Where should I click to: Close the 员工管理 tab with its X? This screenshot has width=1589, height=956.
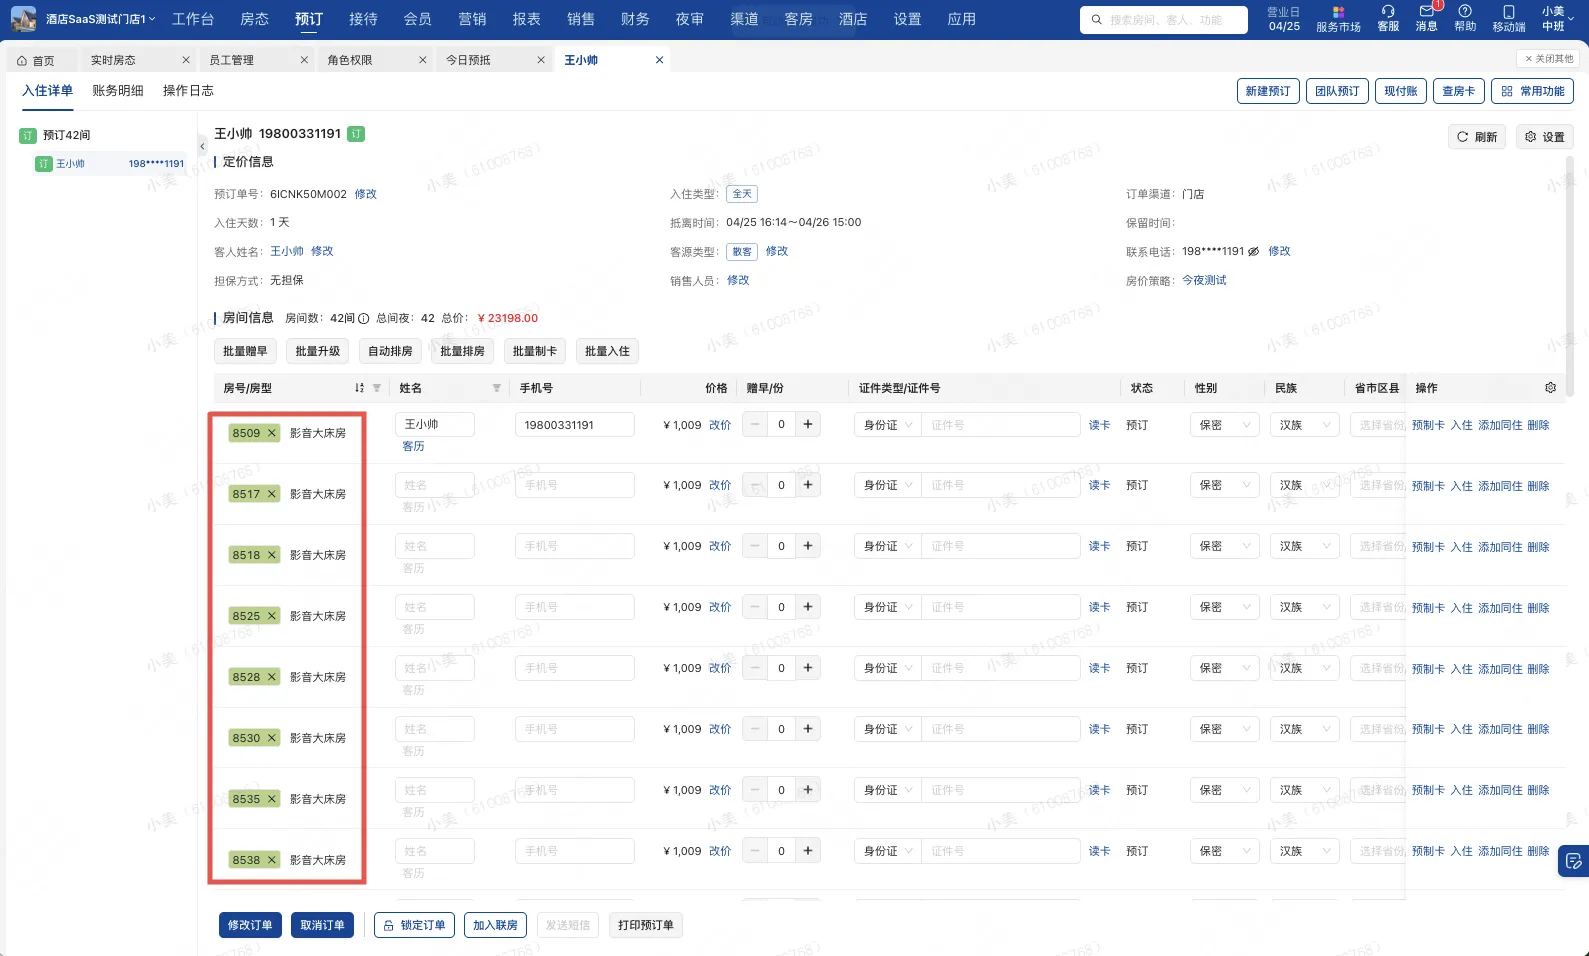(304, 60)
